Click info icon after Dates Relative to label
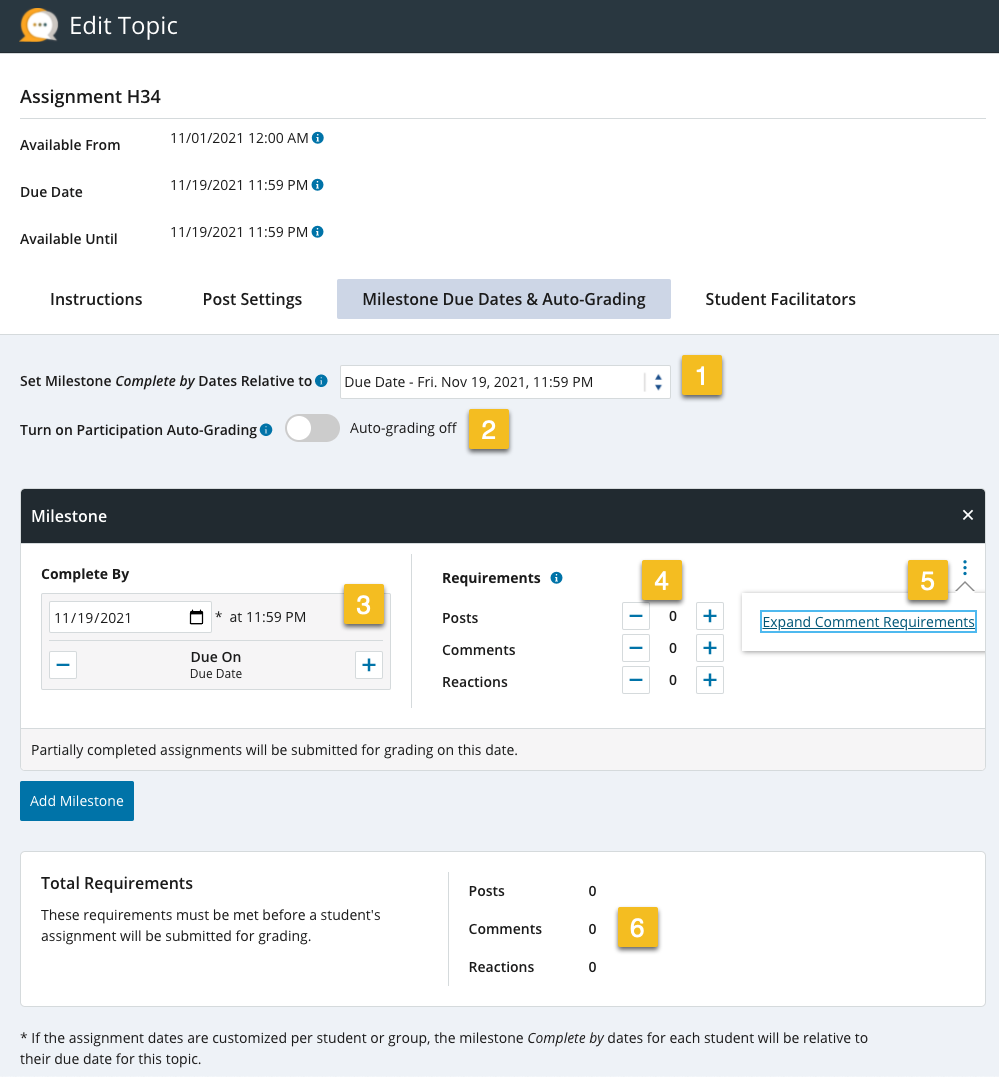 tap(321, 381)
